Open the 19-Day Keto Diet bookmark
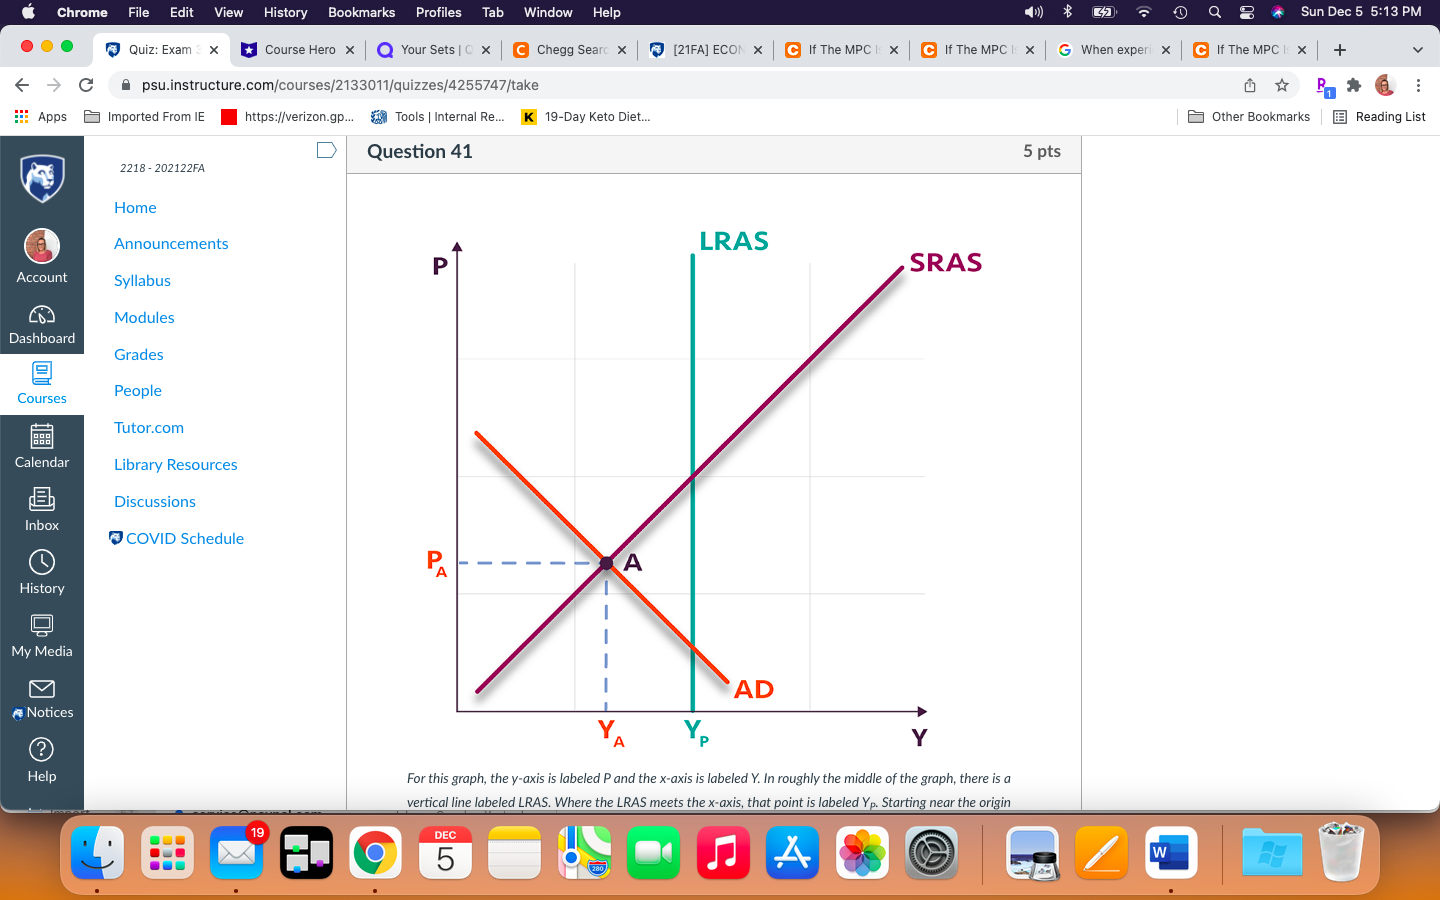This screenshot has width=1440, height=900. 587,117
